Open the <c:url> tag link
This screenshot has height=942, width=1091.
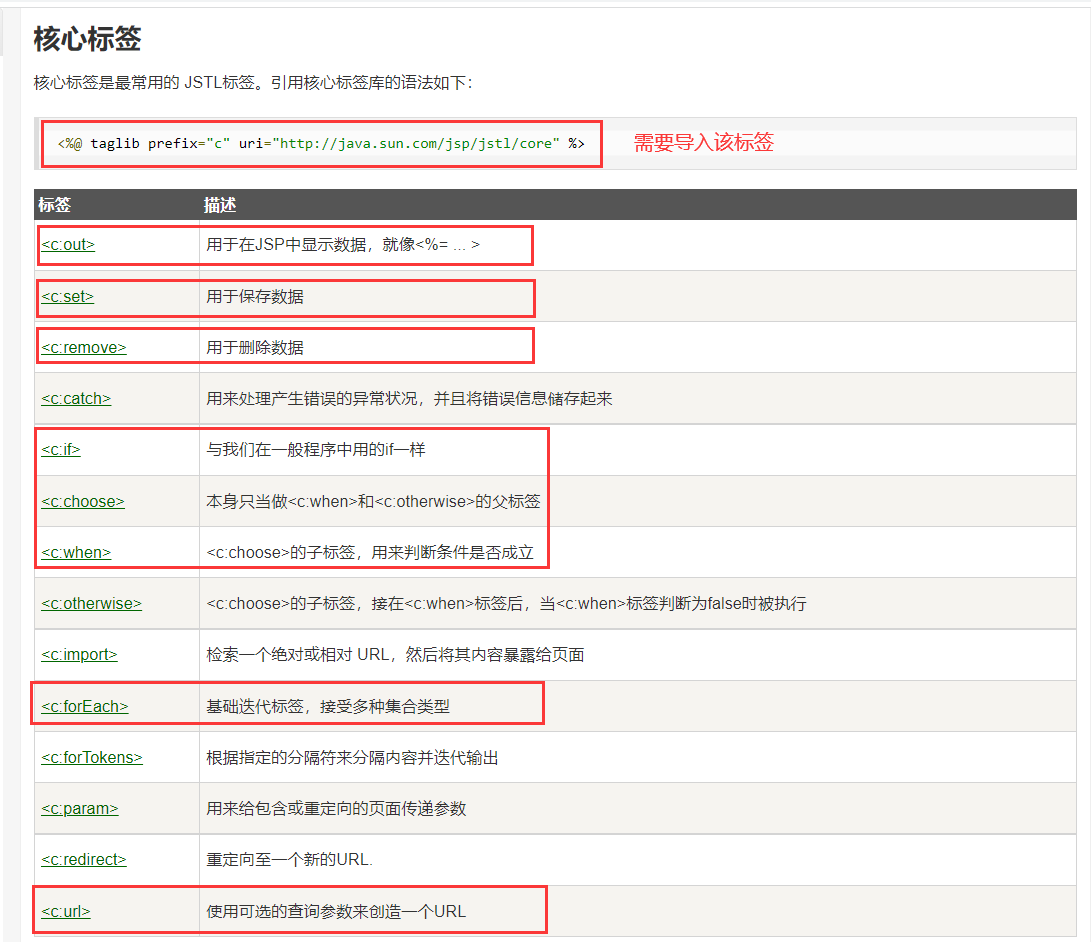tap(65, 911)
